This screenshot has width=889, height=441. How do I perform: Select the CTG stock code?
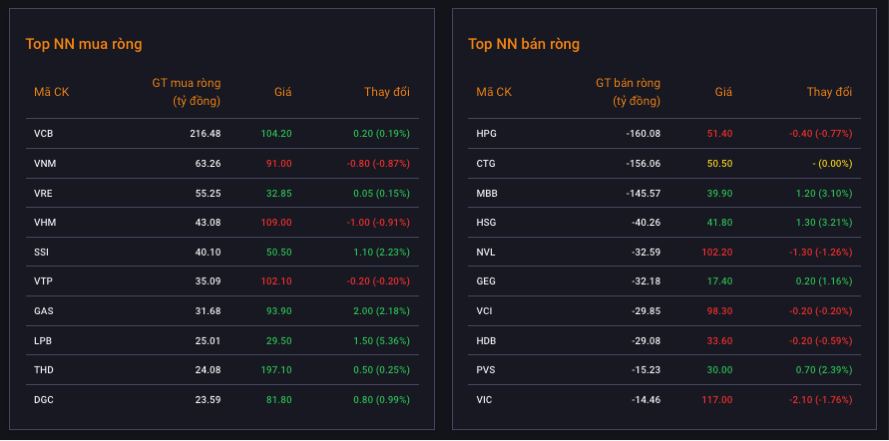(487, 163)
